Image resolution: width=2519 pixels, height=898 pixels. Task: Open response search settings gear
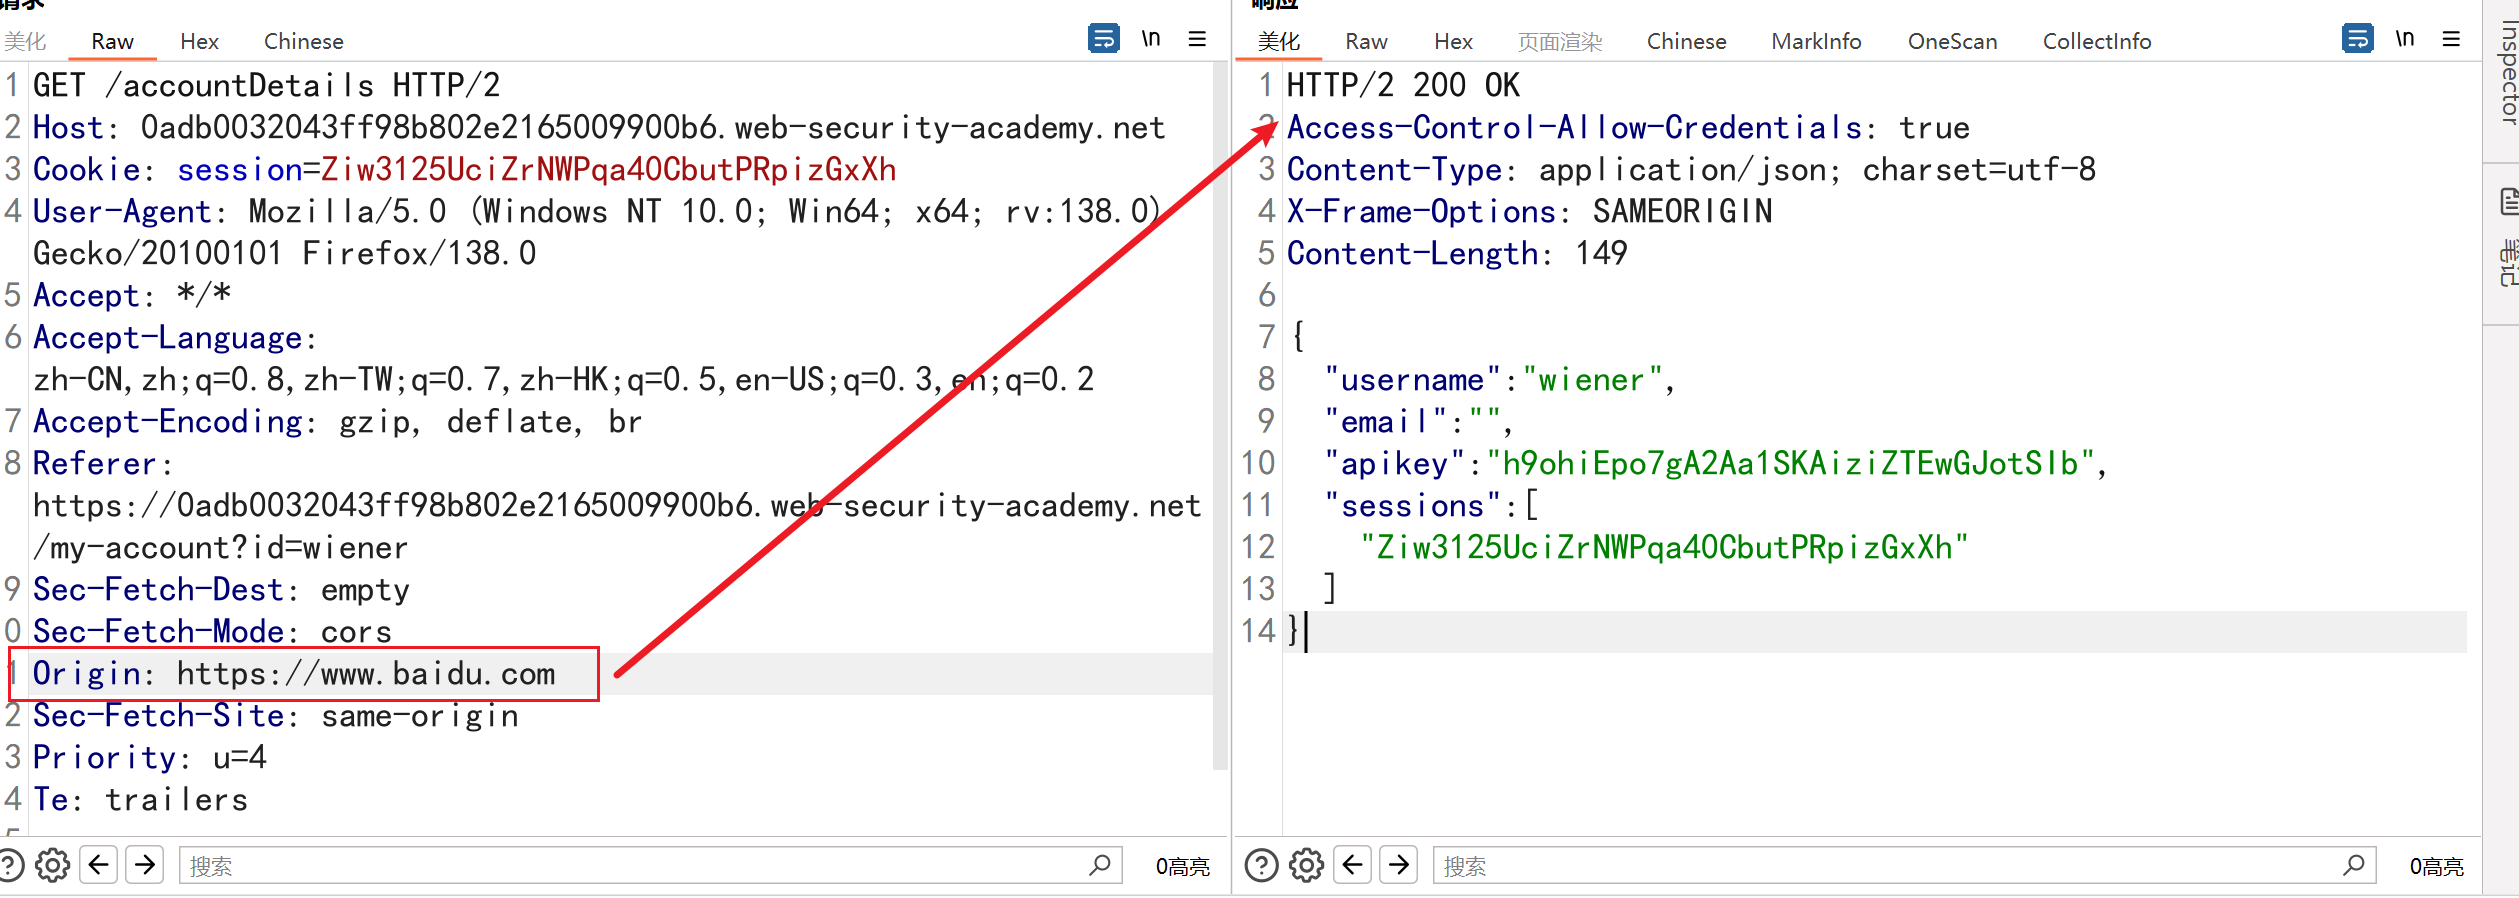point(1306,865)
